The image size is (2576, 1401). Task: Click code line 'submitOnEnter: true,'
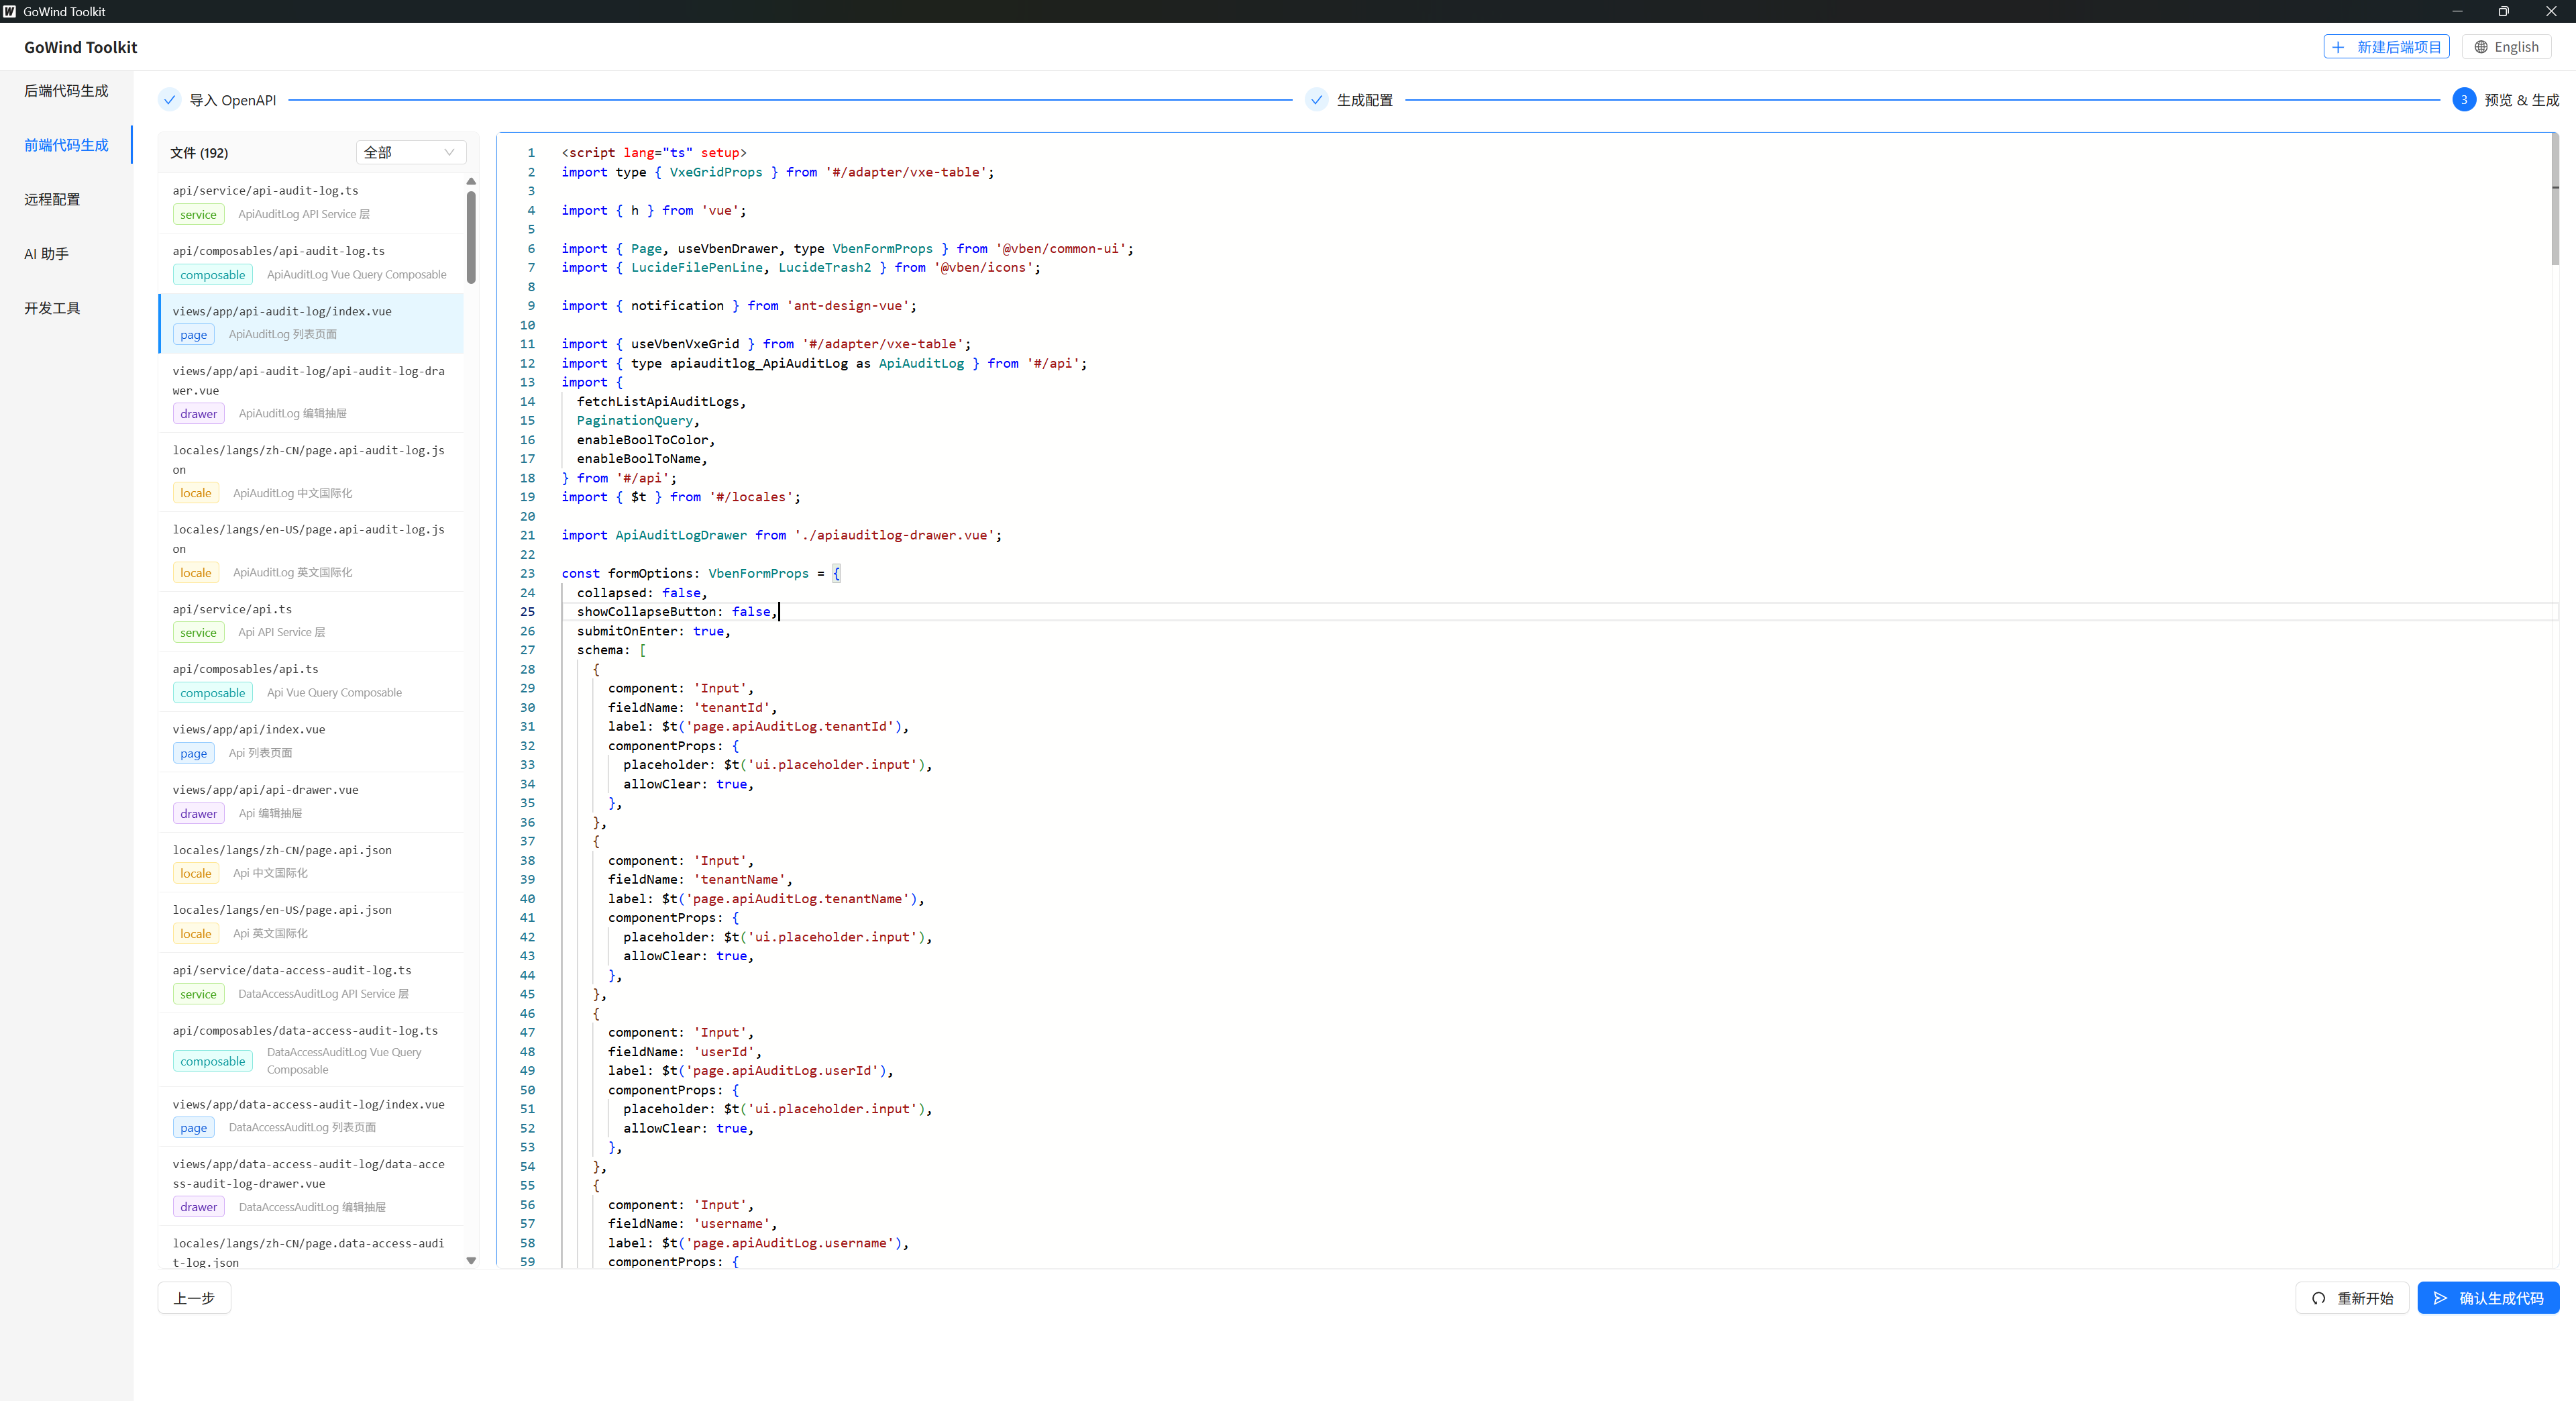[653, 631]
